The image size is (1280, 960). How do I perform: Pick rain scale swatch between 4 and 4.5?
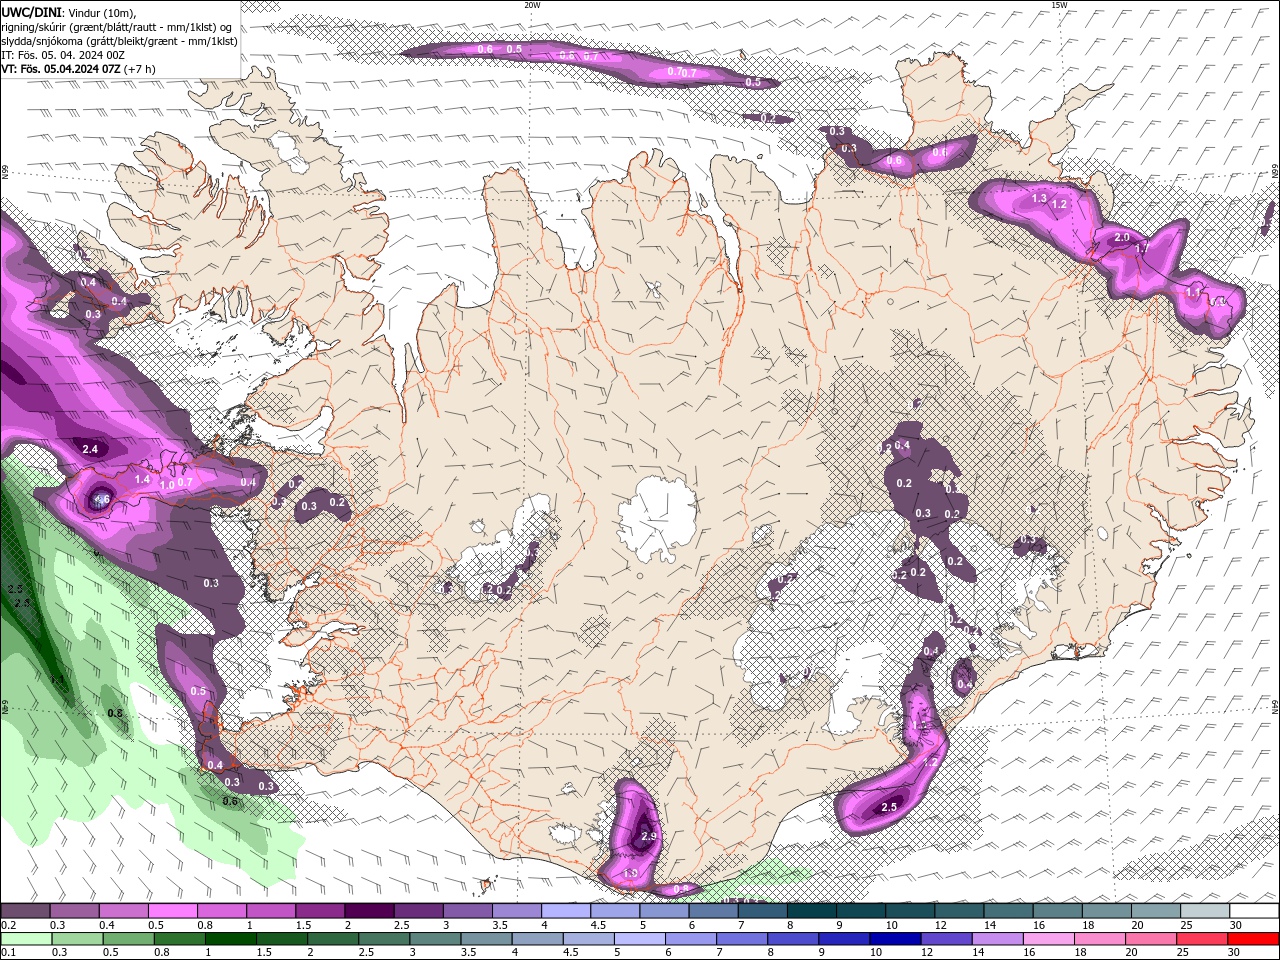pyautogui.click(x=537, y=938)
